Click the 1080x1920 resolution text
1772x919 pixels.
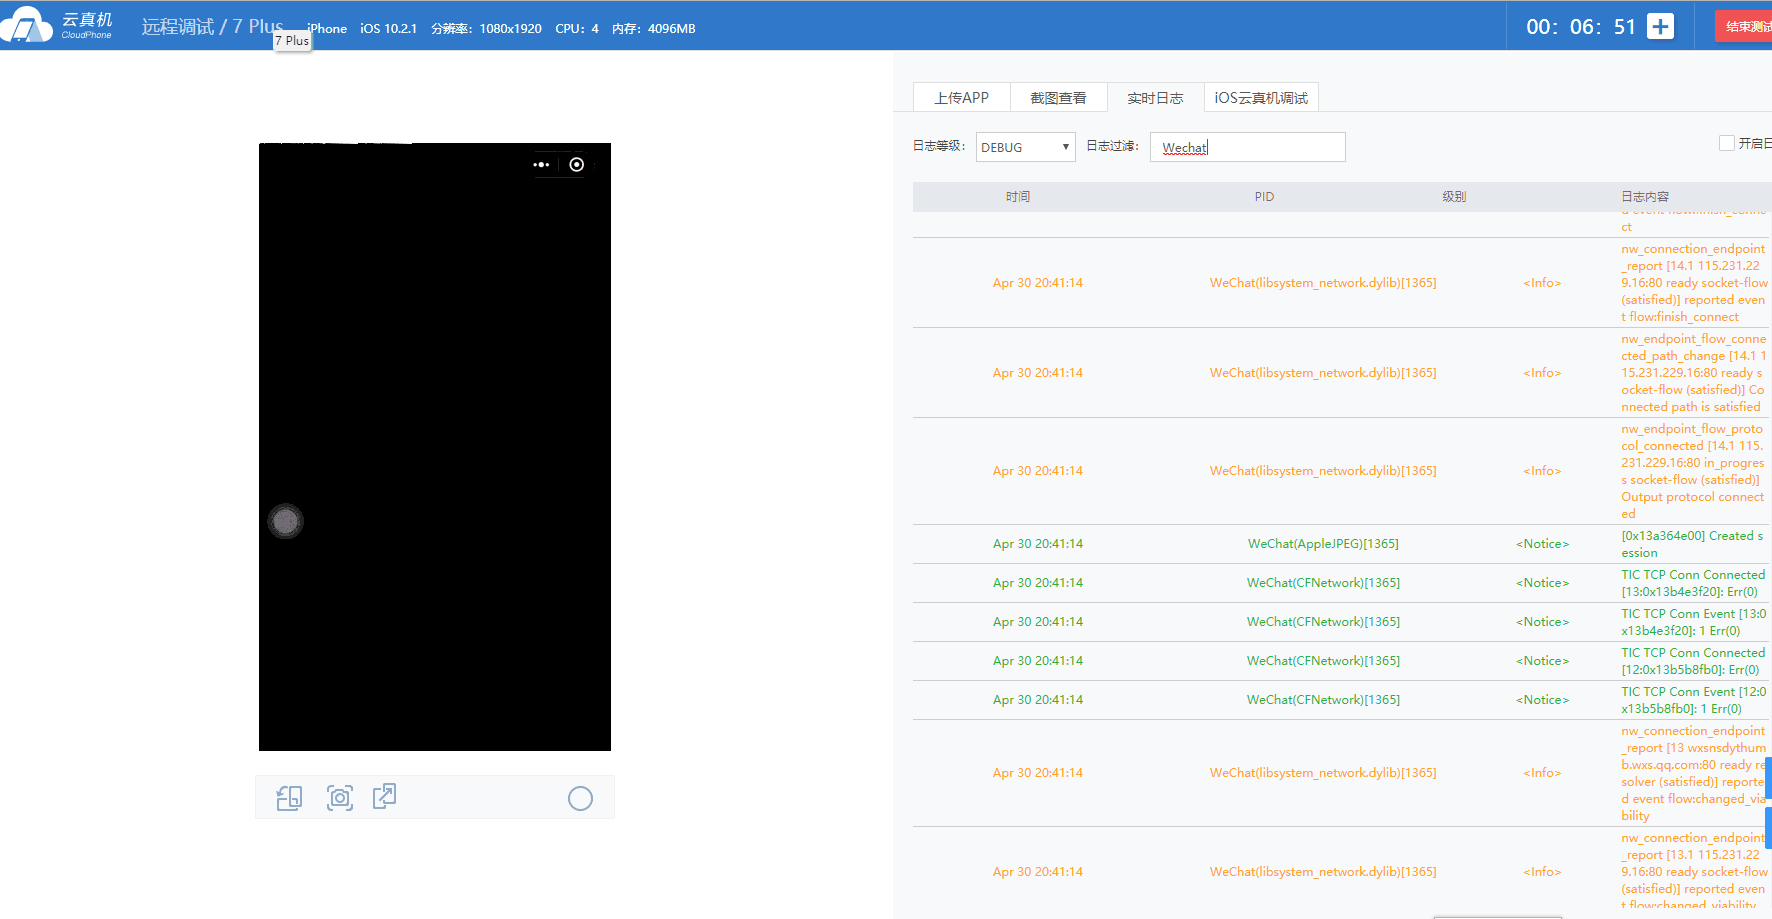click(510, 29)
